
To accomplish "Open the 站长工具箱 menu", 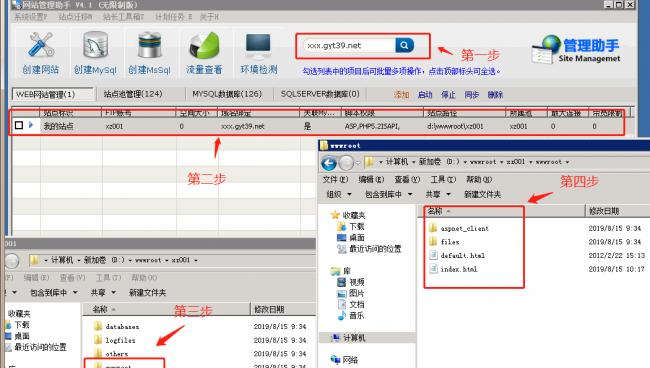I will click(123, 17).
